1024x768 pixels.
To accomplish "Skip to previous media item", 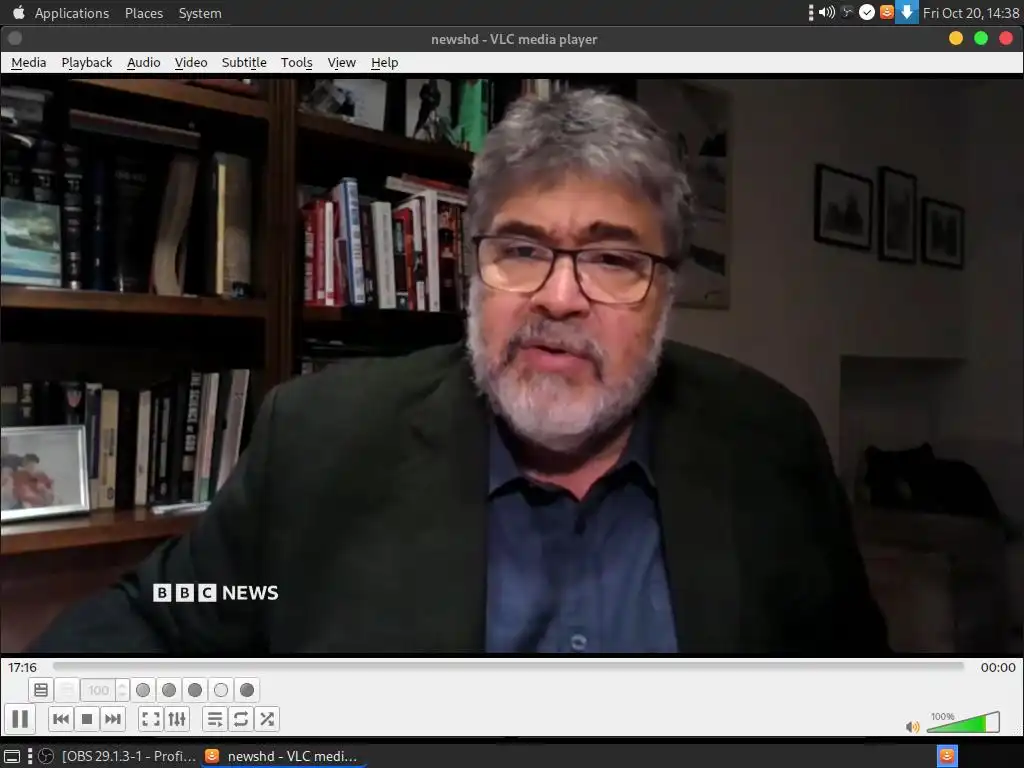I will point(61,719).
